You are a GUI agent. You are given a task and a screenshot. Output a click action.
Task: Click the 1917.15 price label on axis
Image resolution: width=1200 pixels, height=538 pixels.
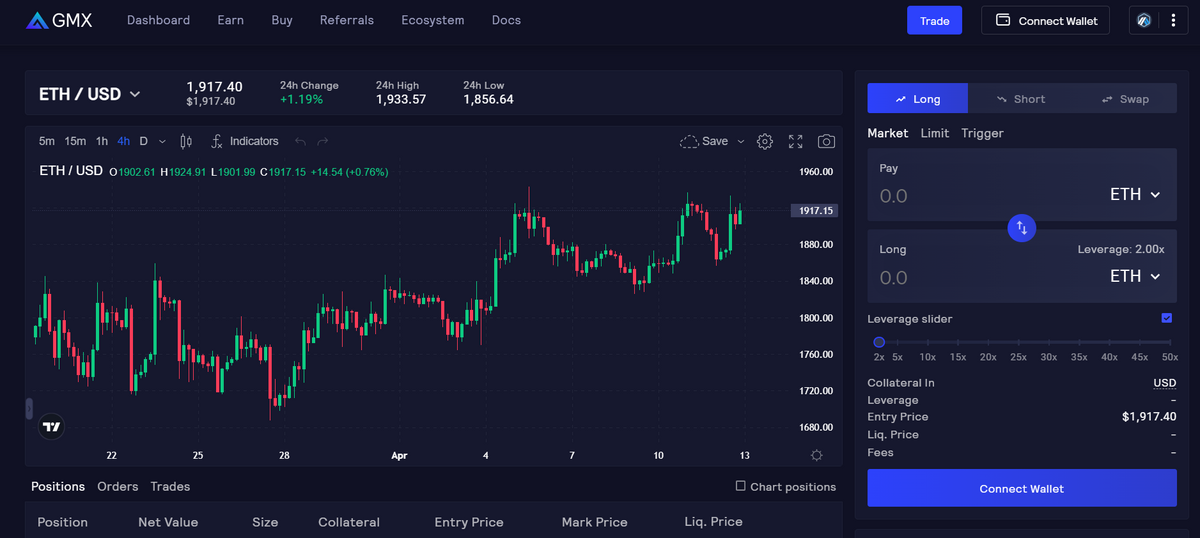tap(814, 211)
